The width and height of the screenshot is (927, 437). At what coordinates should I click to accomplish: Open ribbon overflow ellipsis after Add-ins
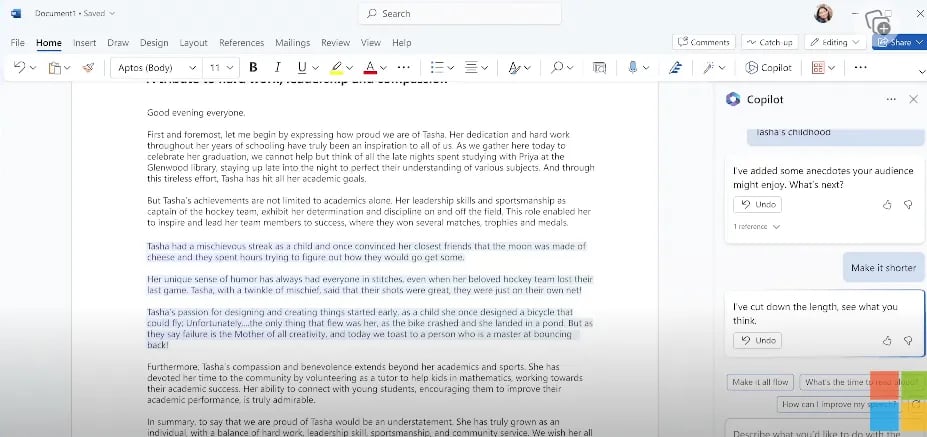coord(860,67)
